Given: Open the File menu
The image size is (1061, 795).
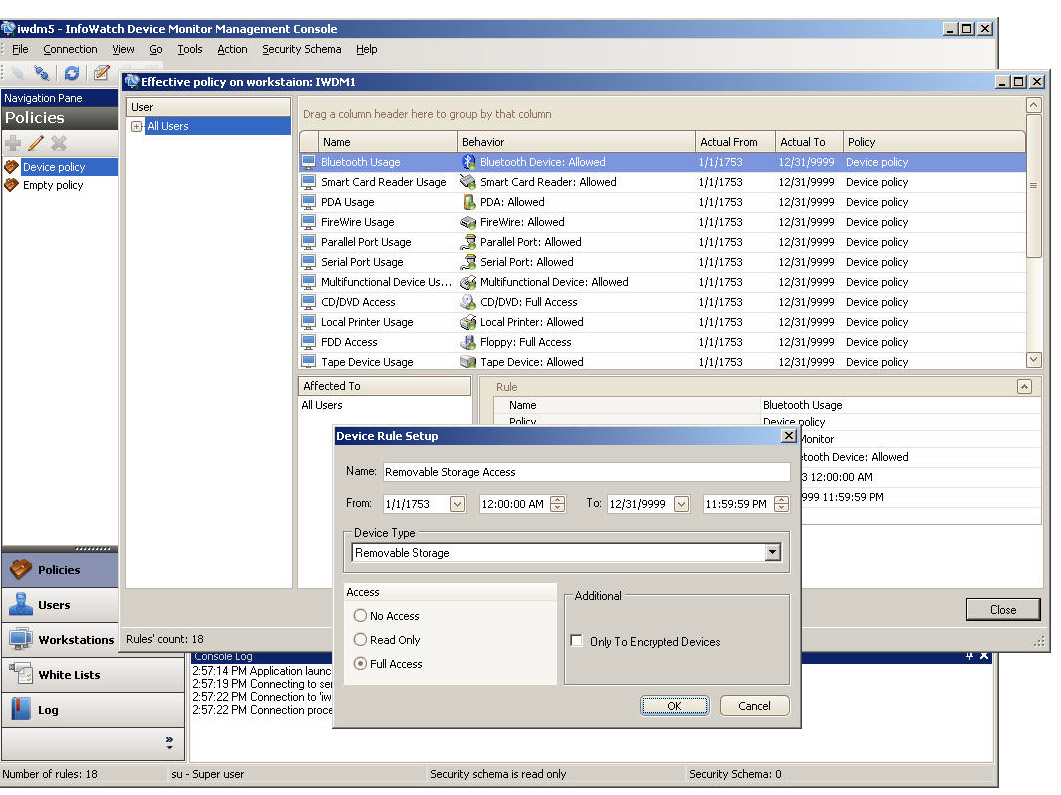Looking at the screenshot, I should [20, 49].
